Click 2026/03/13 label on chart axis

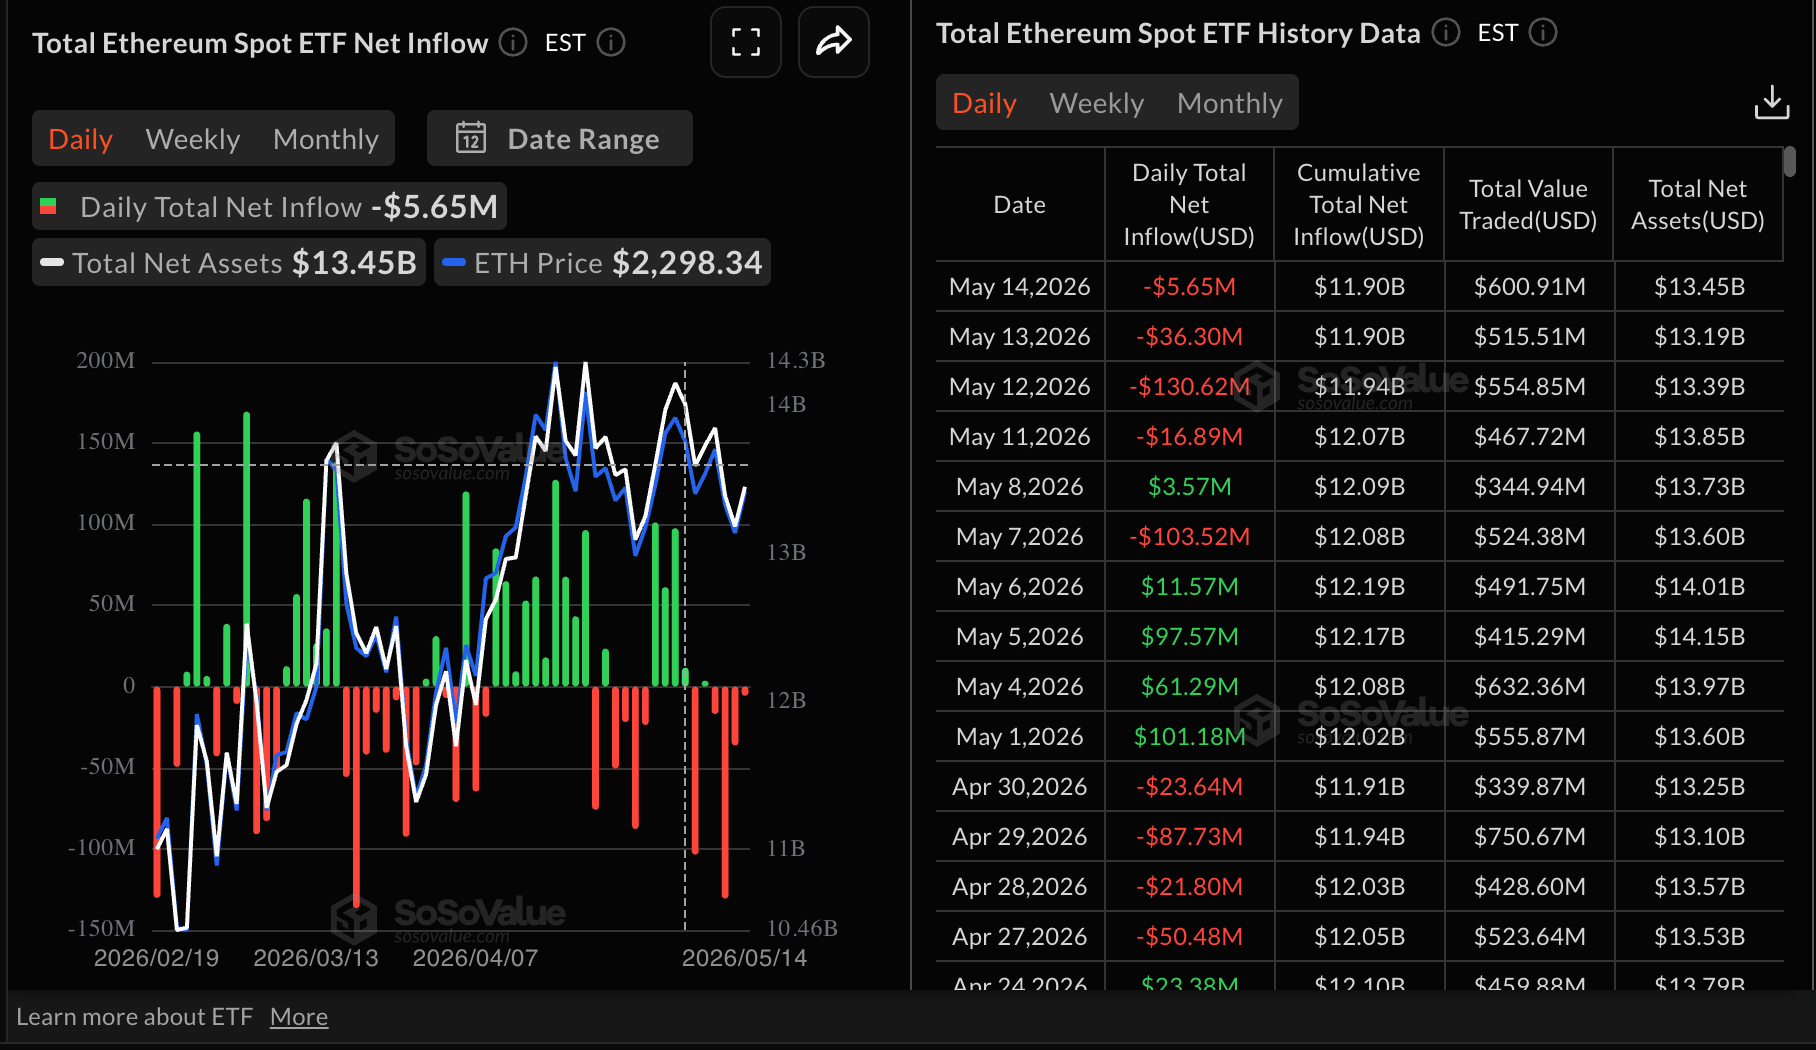pyautogui.click(x=316, y=958)
